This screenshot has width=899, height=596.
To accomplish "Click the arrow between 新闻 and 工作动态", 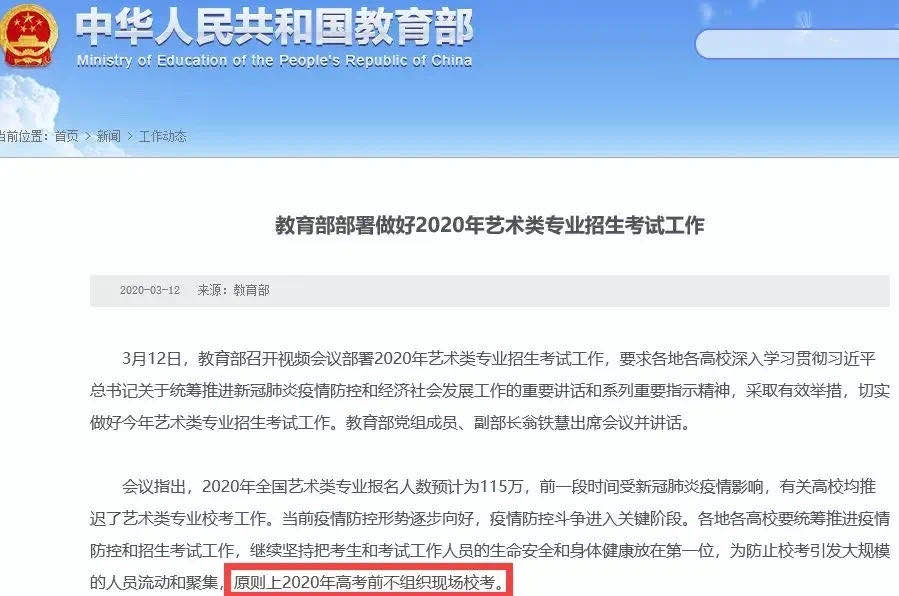I will (x=130, y=136).
